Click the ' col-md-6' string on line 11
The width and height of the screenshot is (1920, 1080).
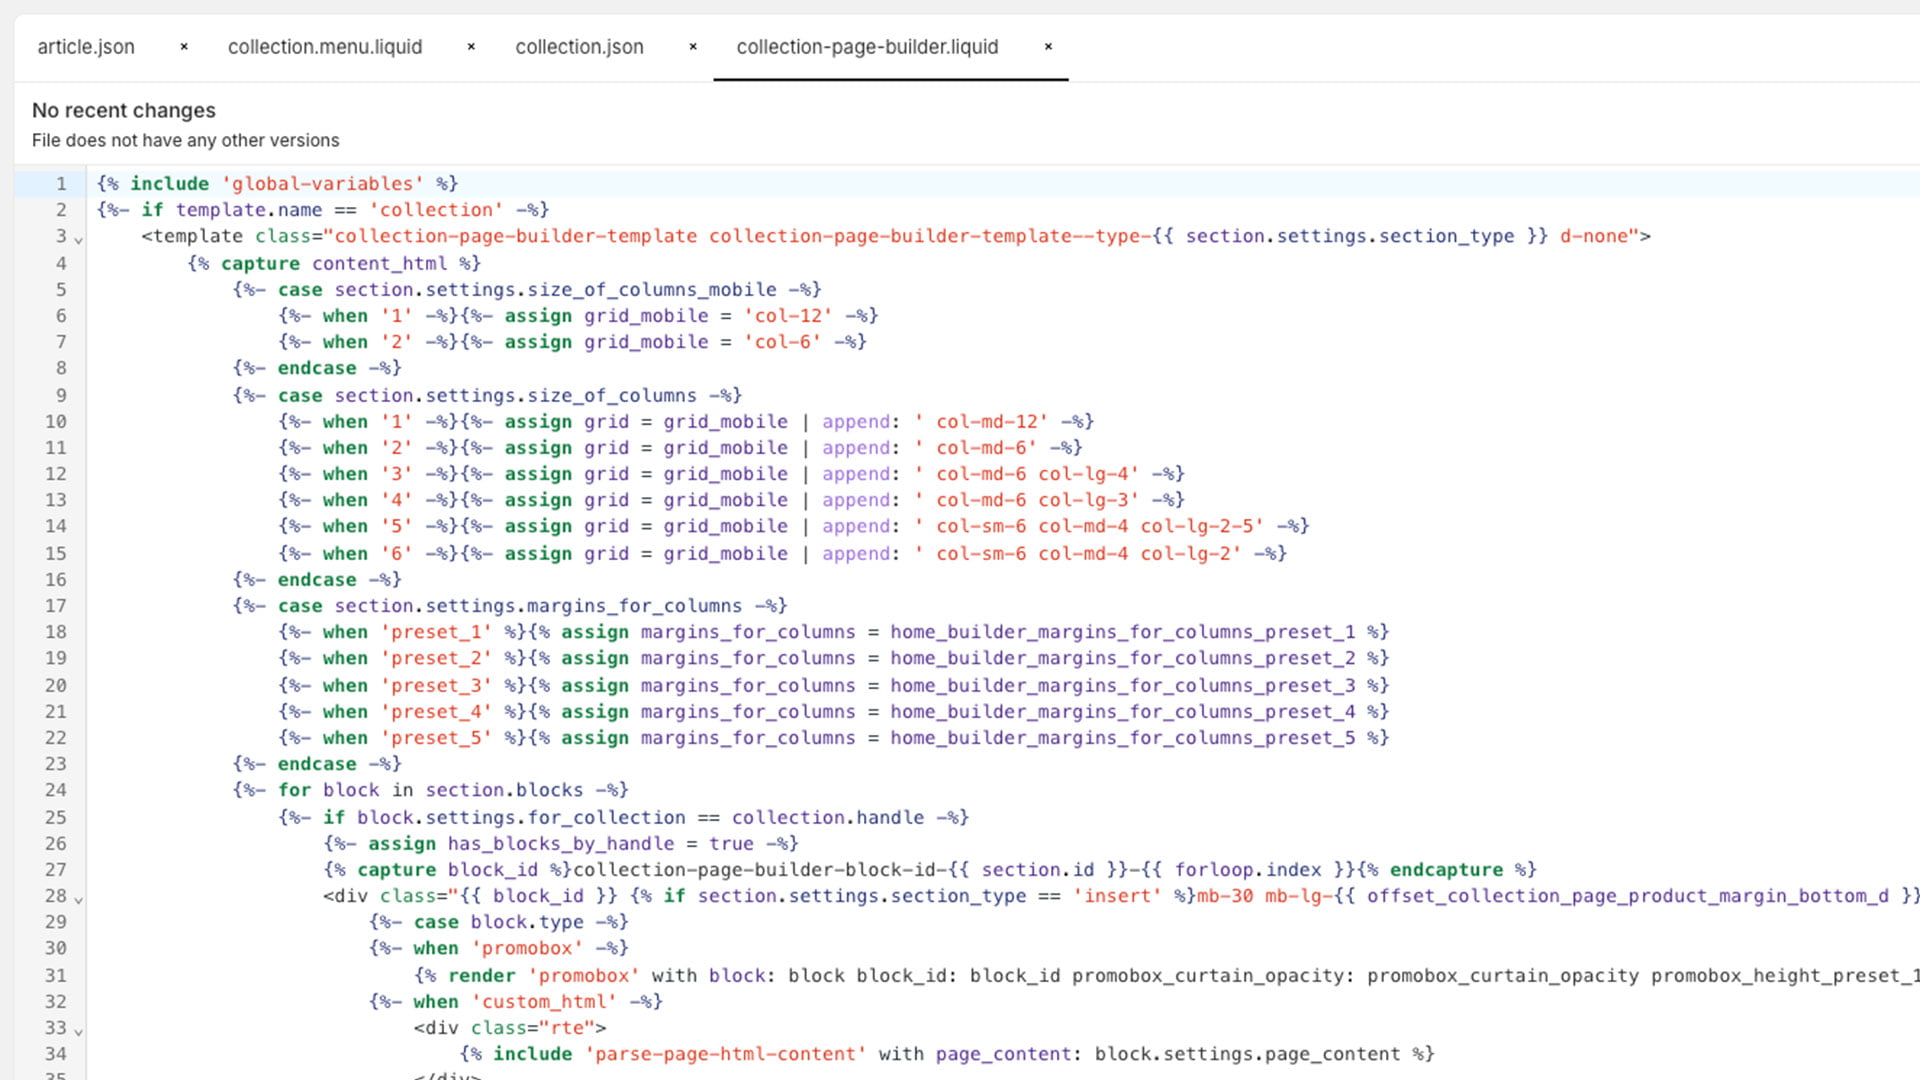pyautogui.click(x=976, y=448)
